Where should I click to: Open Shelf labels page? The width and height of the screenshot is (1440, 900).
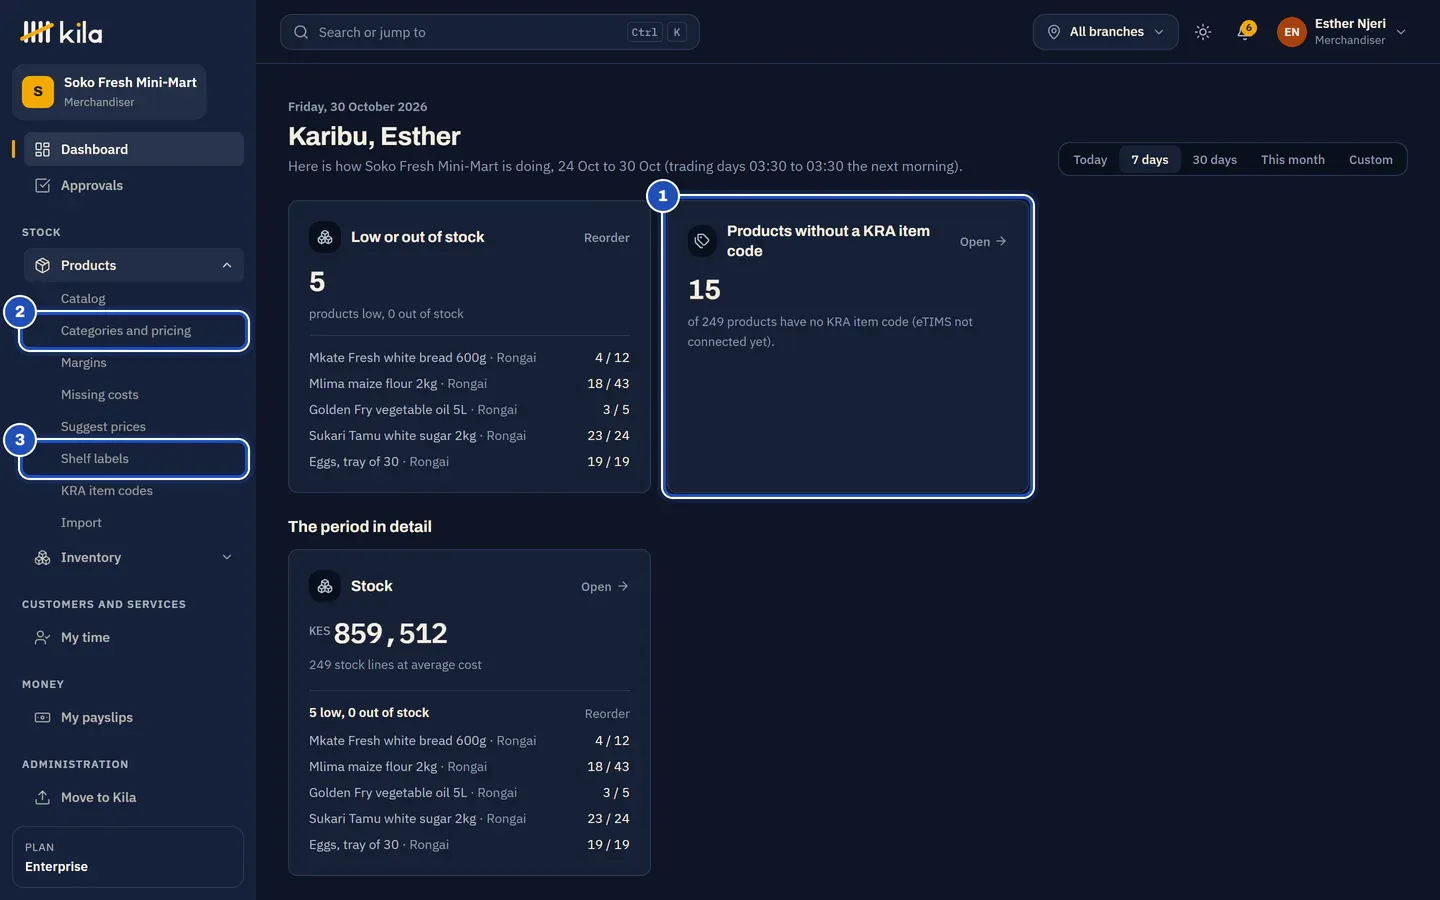click(134, 459)
